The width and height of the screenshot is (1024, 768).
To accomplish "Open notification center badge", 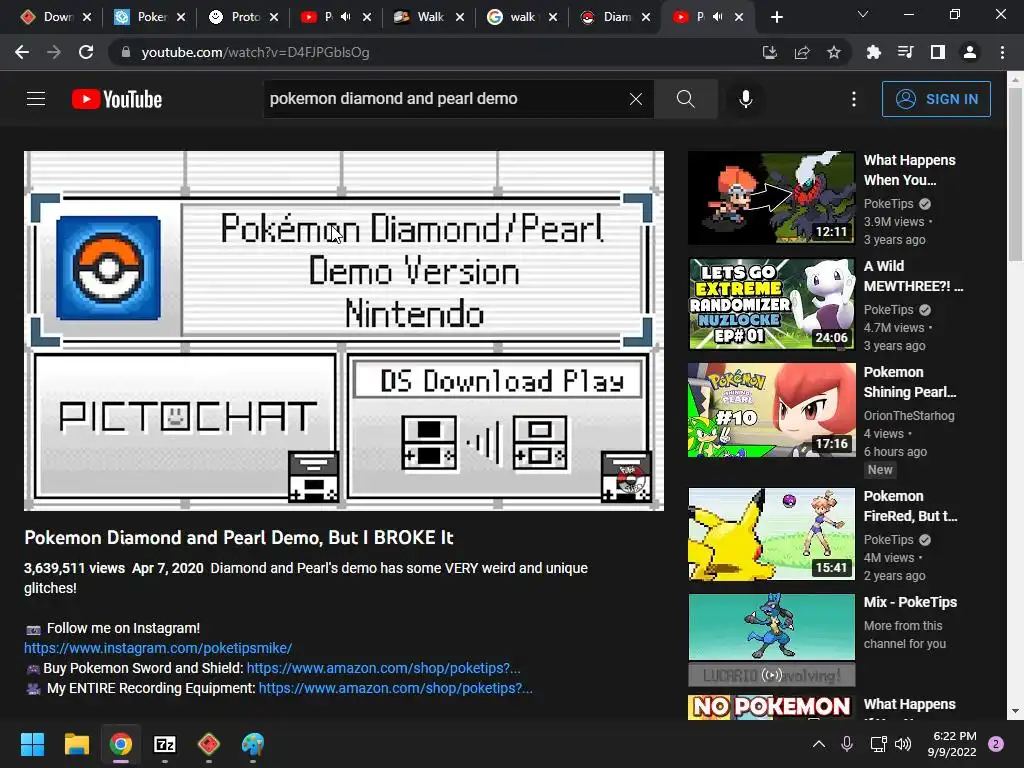I will click(996, 744).
